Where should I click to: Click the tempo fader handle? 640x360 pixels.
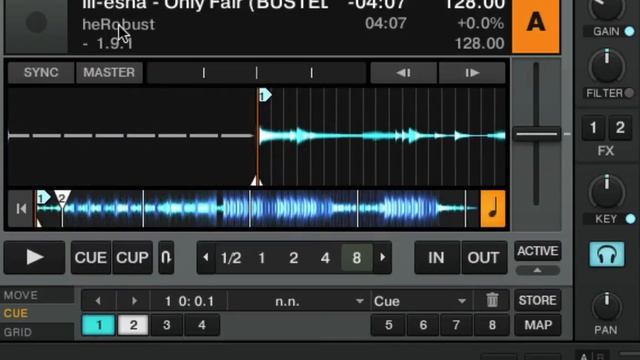[x=536, y=134]
